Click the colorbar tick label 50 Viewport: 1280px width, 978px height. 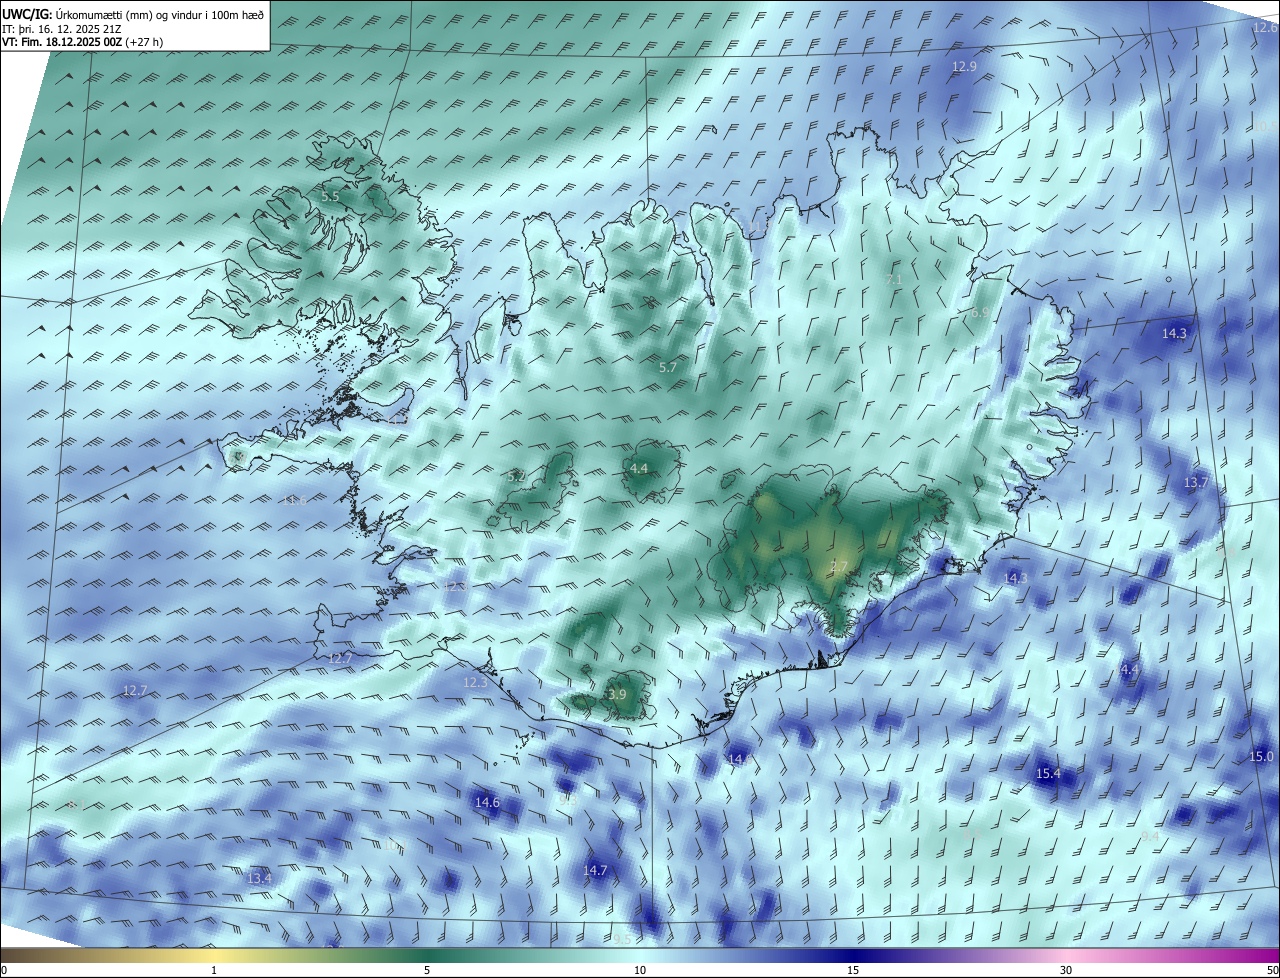click(x=1272, y=970)
